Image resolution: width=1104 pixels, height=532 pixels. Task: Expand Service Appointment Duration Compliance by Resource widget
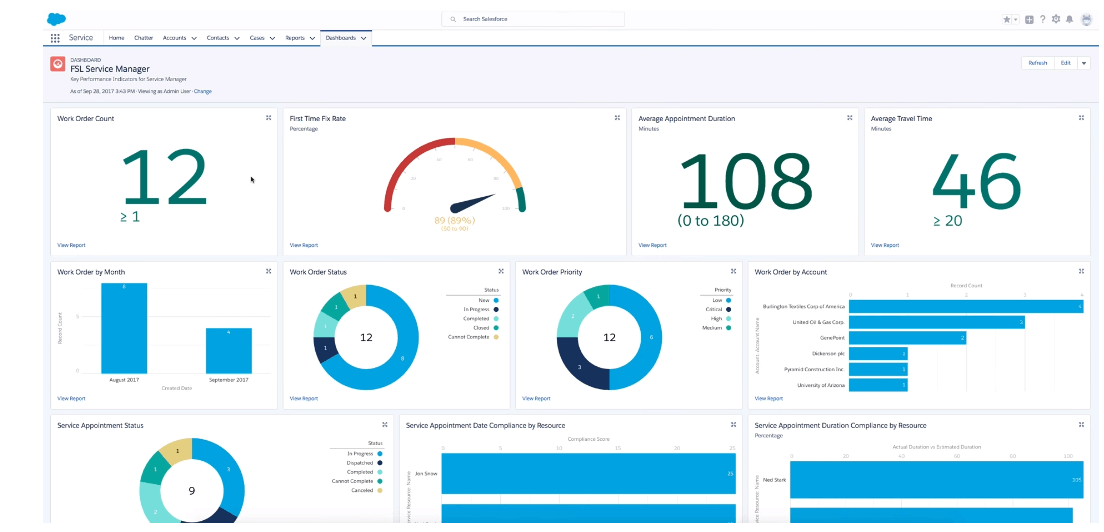(x=1081, y=424)
